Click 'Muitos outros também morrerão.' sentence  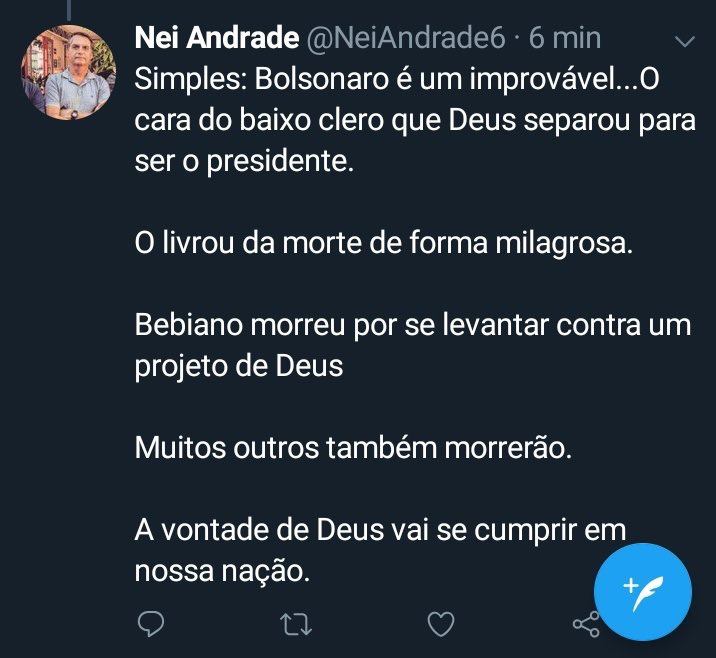click(354, 449)
